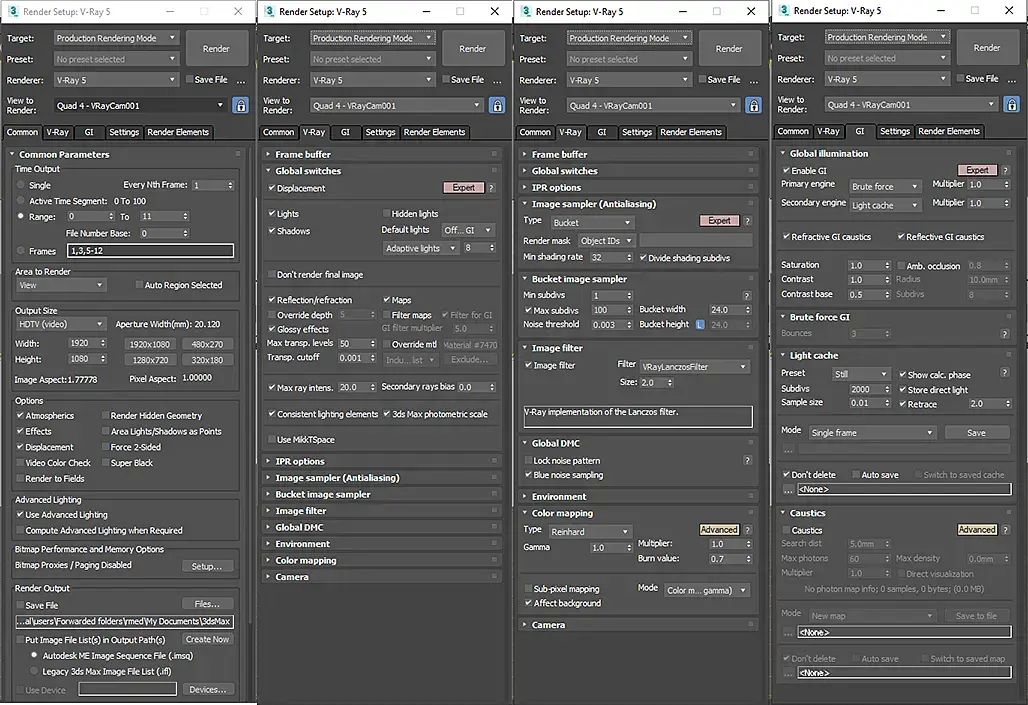
Task: Click ellipsis next to Save File in first window
Action: click(x=241, y=81)
